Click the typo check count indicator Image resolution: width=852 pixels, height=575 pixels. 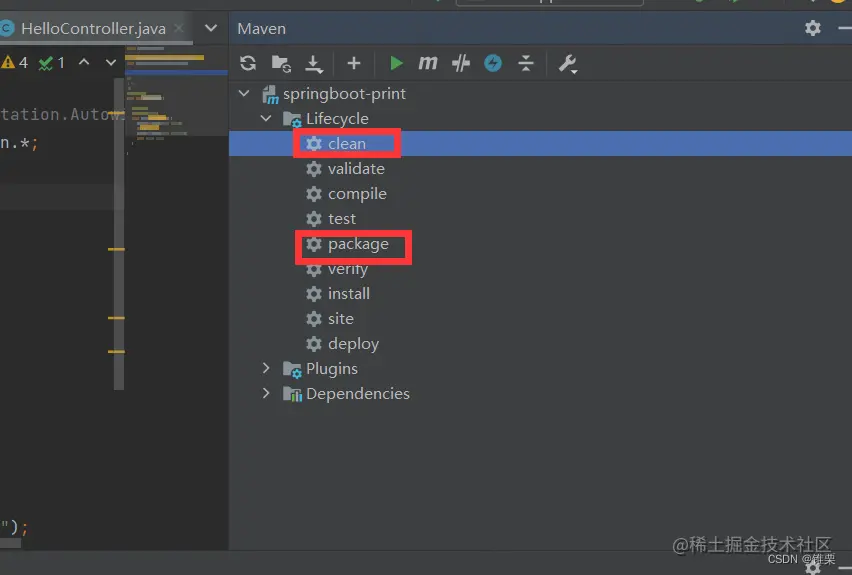(52, 62)
